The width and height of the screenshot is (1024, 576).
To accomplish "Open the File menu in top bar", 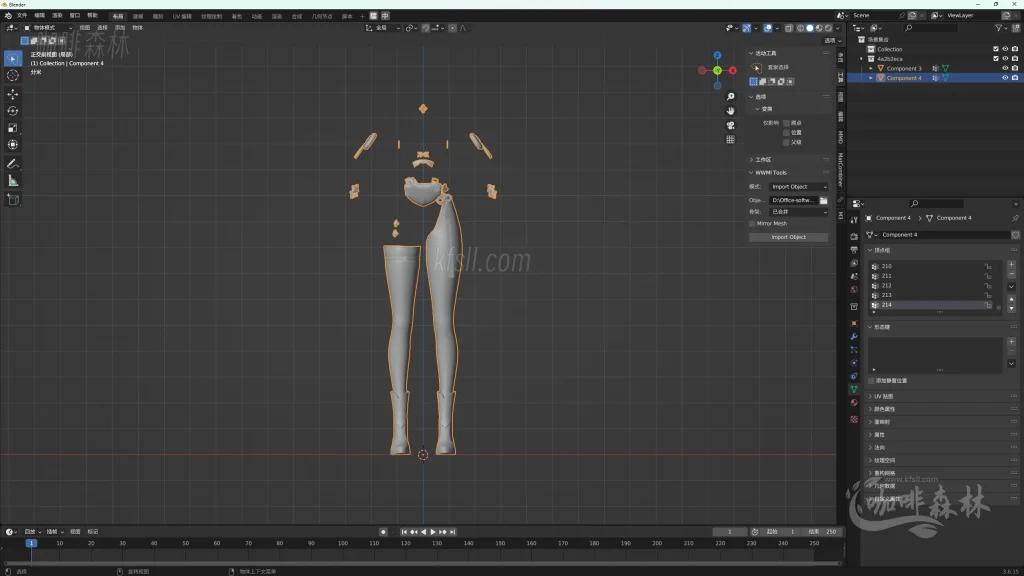I will coord(22,16).
